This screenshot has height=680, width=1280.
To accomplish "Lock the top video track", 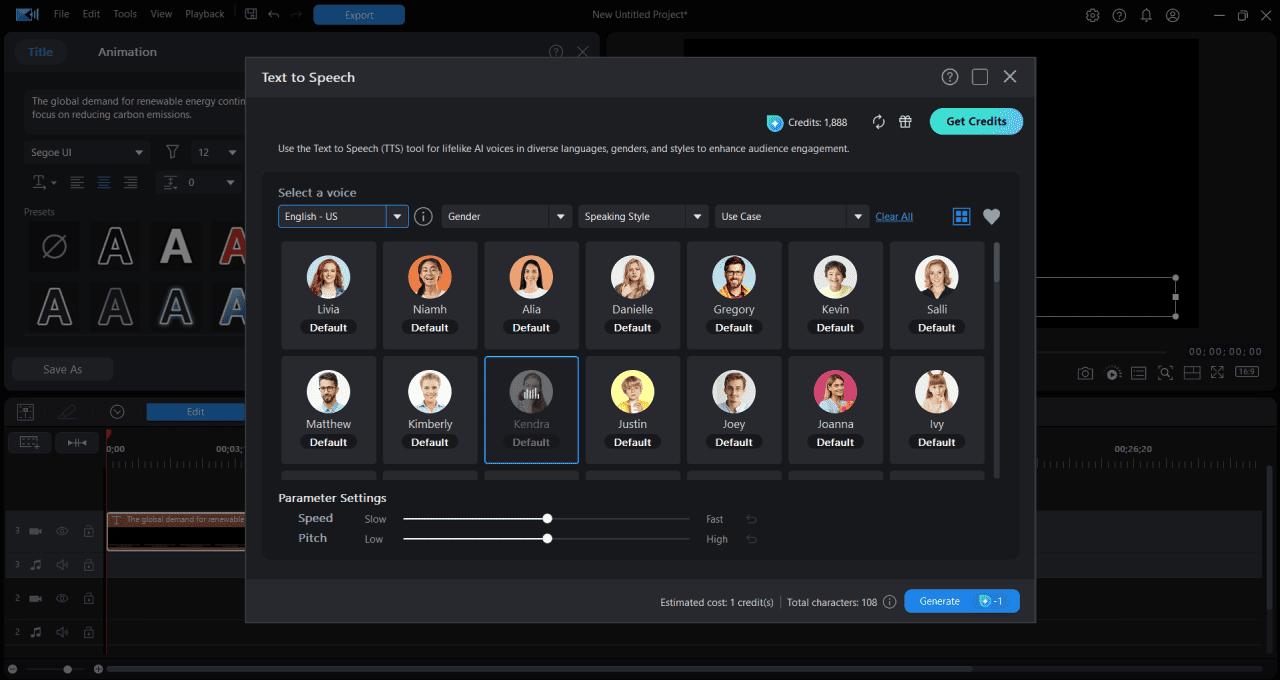I will pyautogui.click(x=88, y=531).
